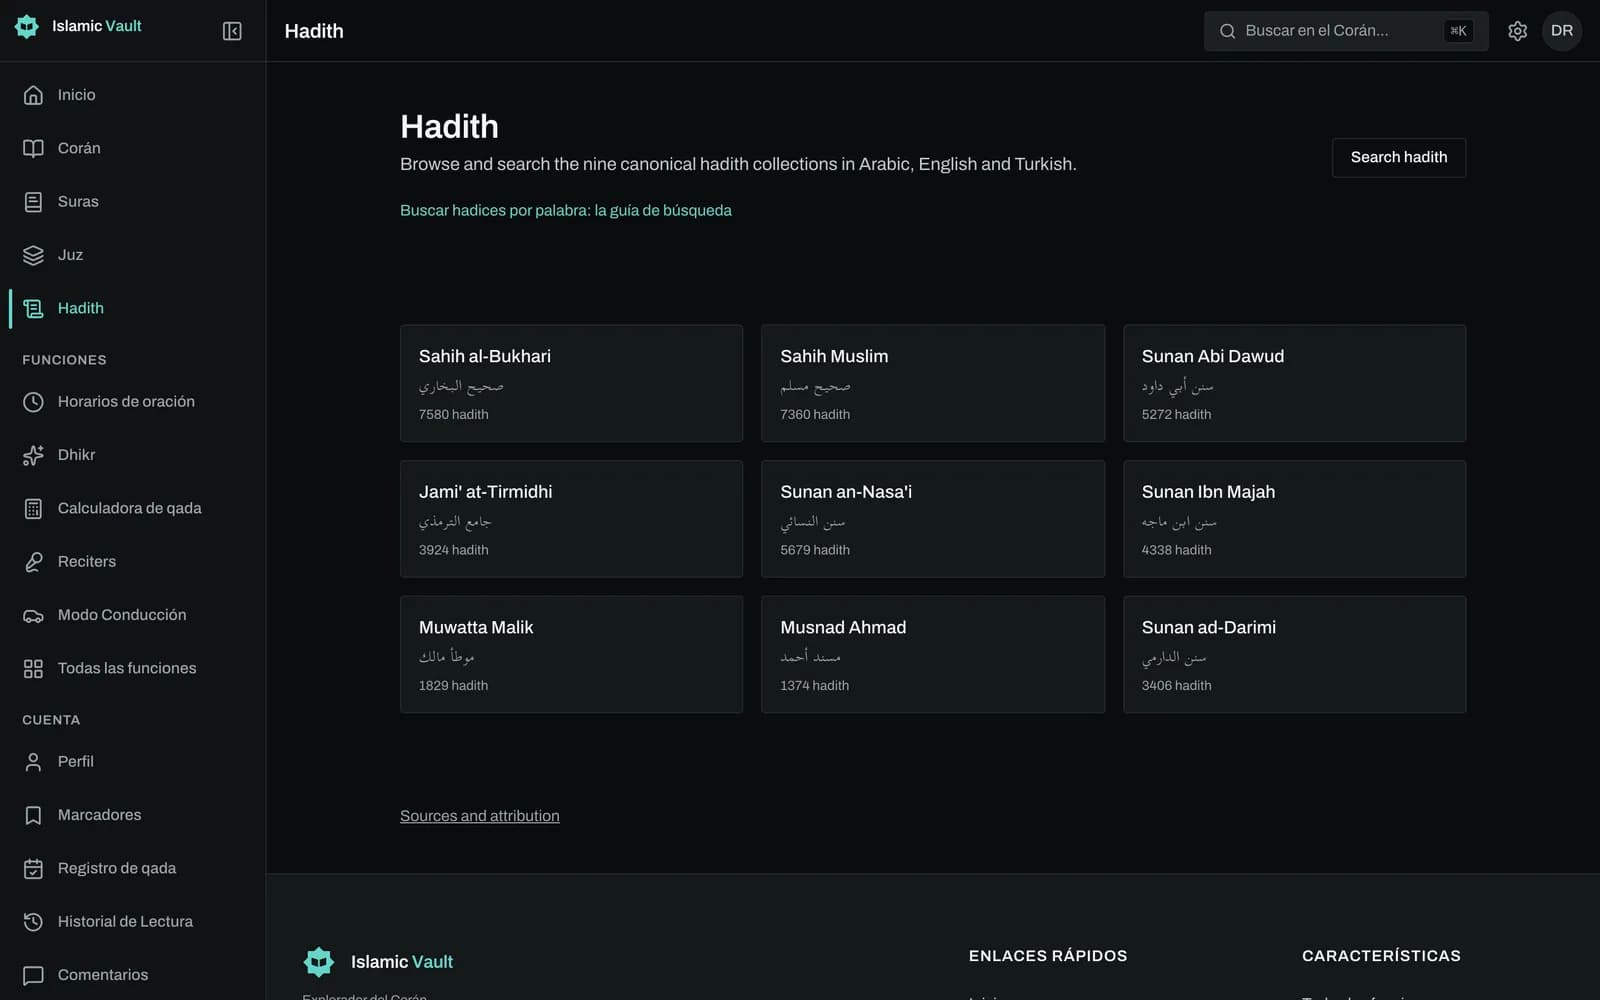Click the Suras list icon

point(33,202)
